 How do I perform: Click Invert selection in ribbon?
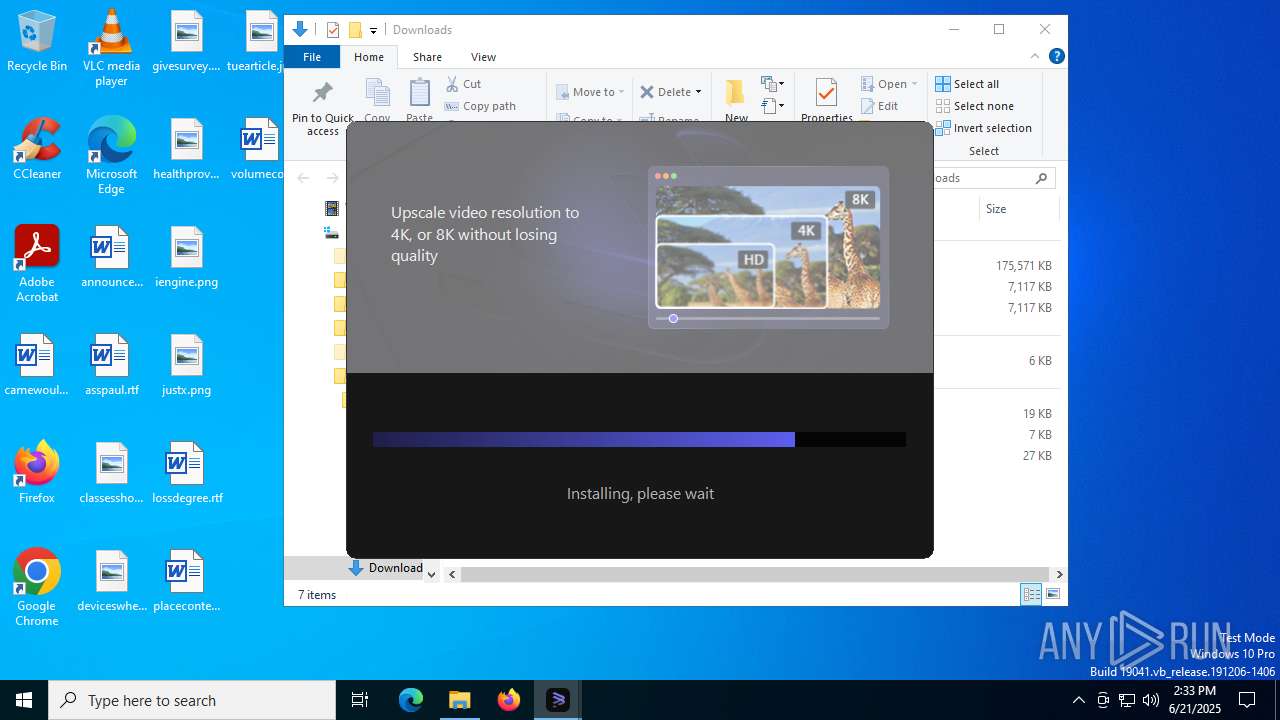click(983, 128)
